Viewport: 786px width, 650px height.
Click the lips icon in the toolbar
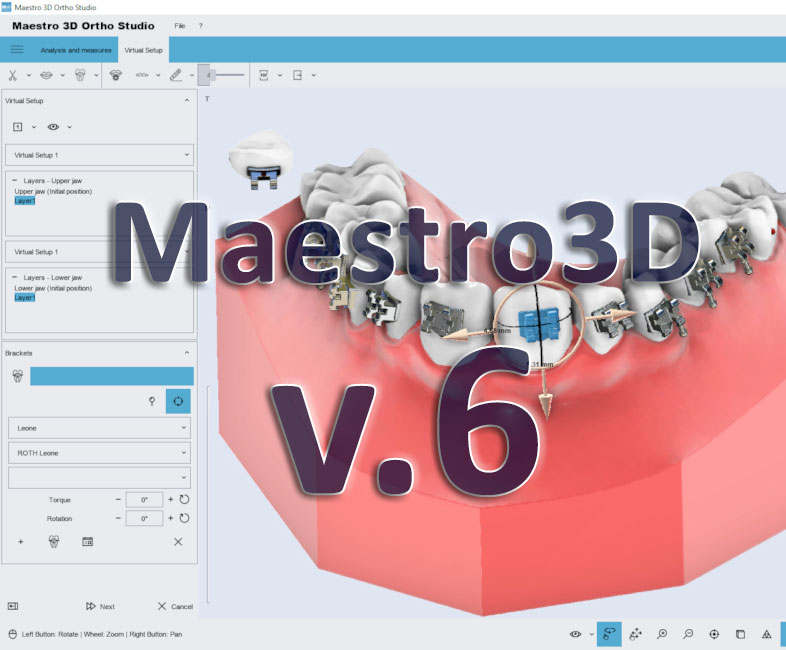47,75
